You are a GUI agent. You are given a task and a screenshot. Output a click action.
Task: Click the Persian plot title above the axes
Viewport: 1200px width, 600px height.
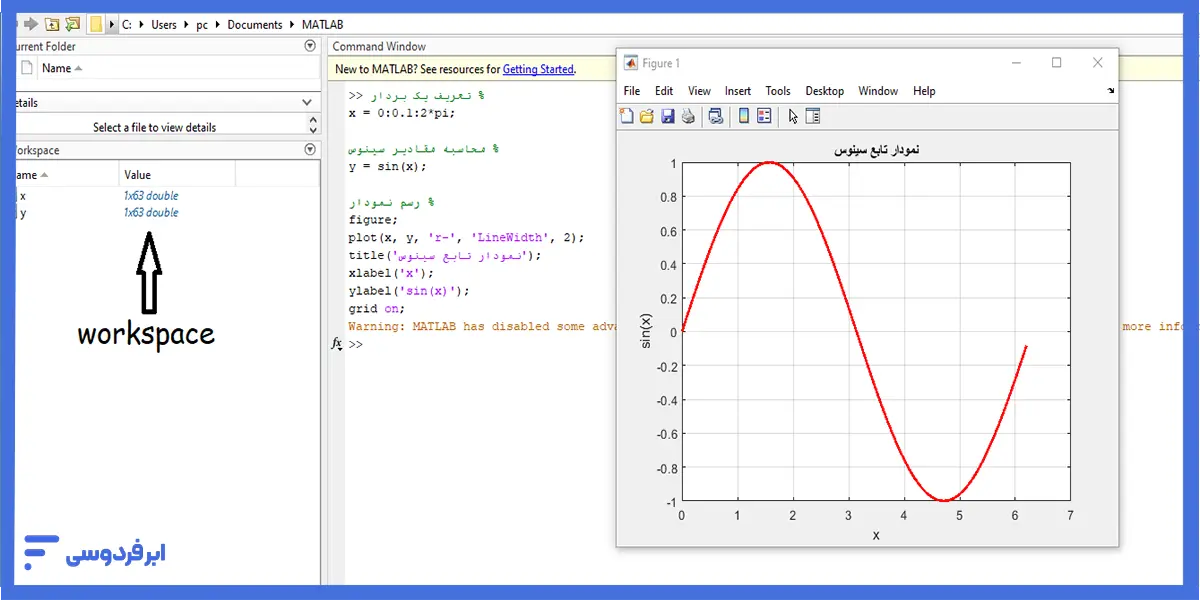[876, 149]
